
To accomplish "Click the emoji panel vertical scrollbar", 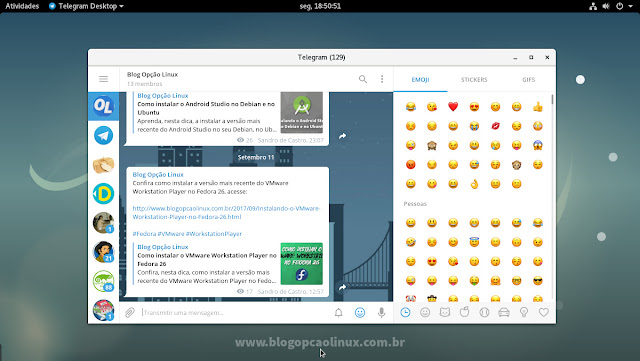I will pyautogui.click(x=552, y=99).
